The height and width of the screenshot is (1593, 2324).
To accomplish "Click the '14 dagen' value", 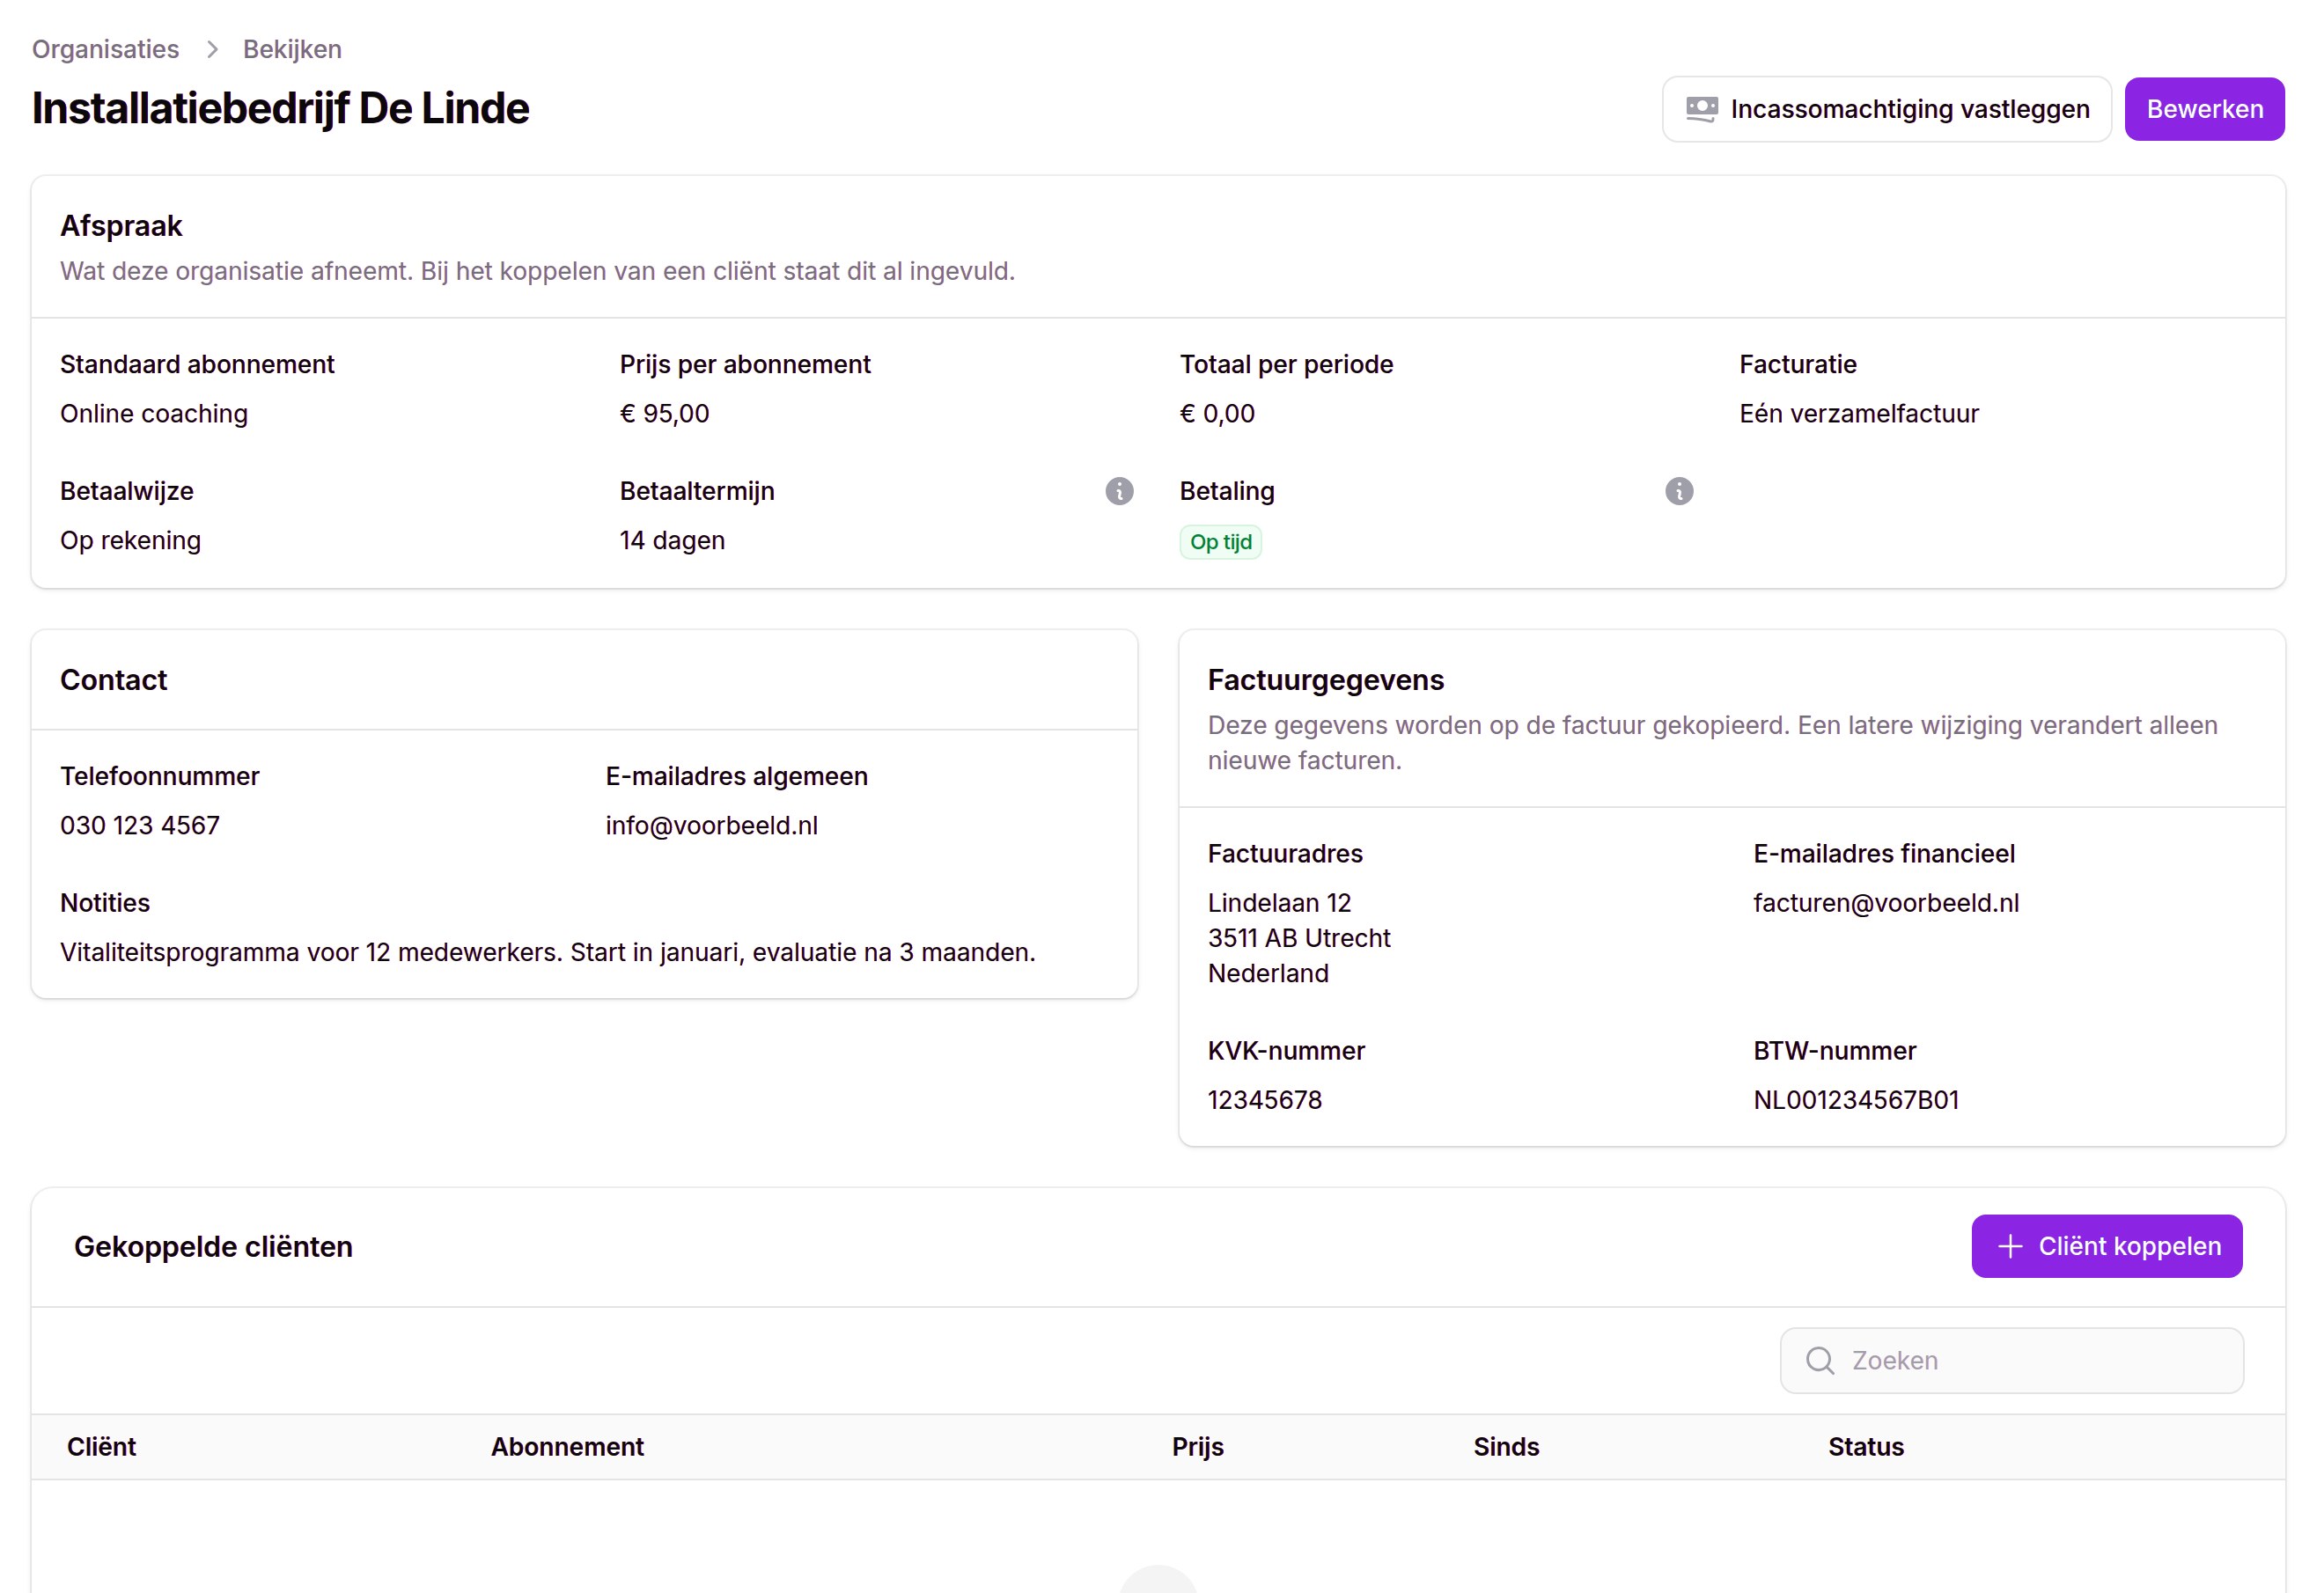I will coord(672,540).
